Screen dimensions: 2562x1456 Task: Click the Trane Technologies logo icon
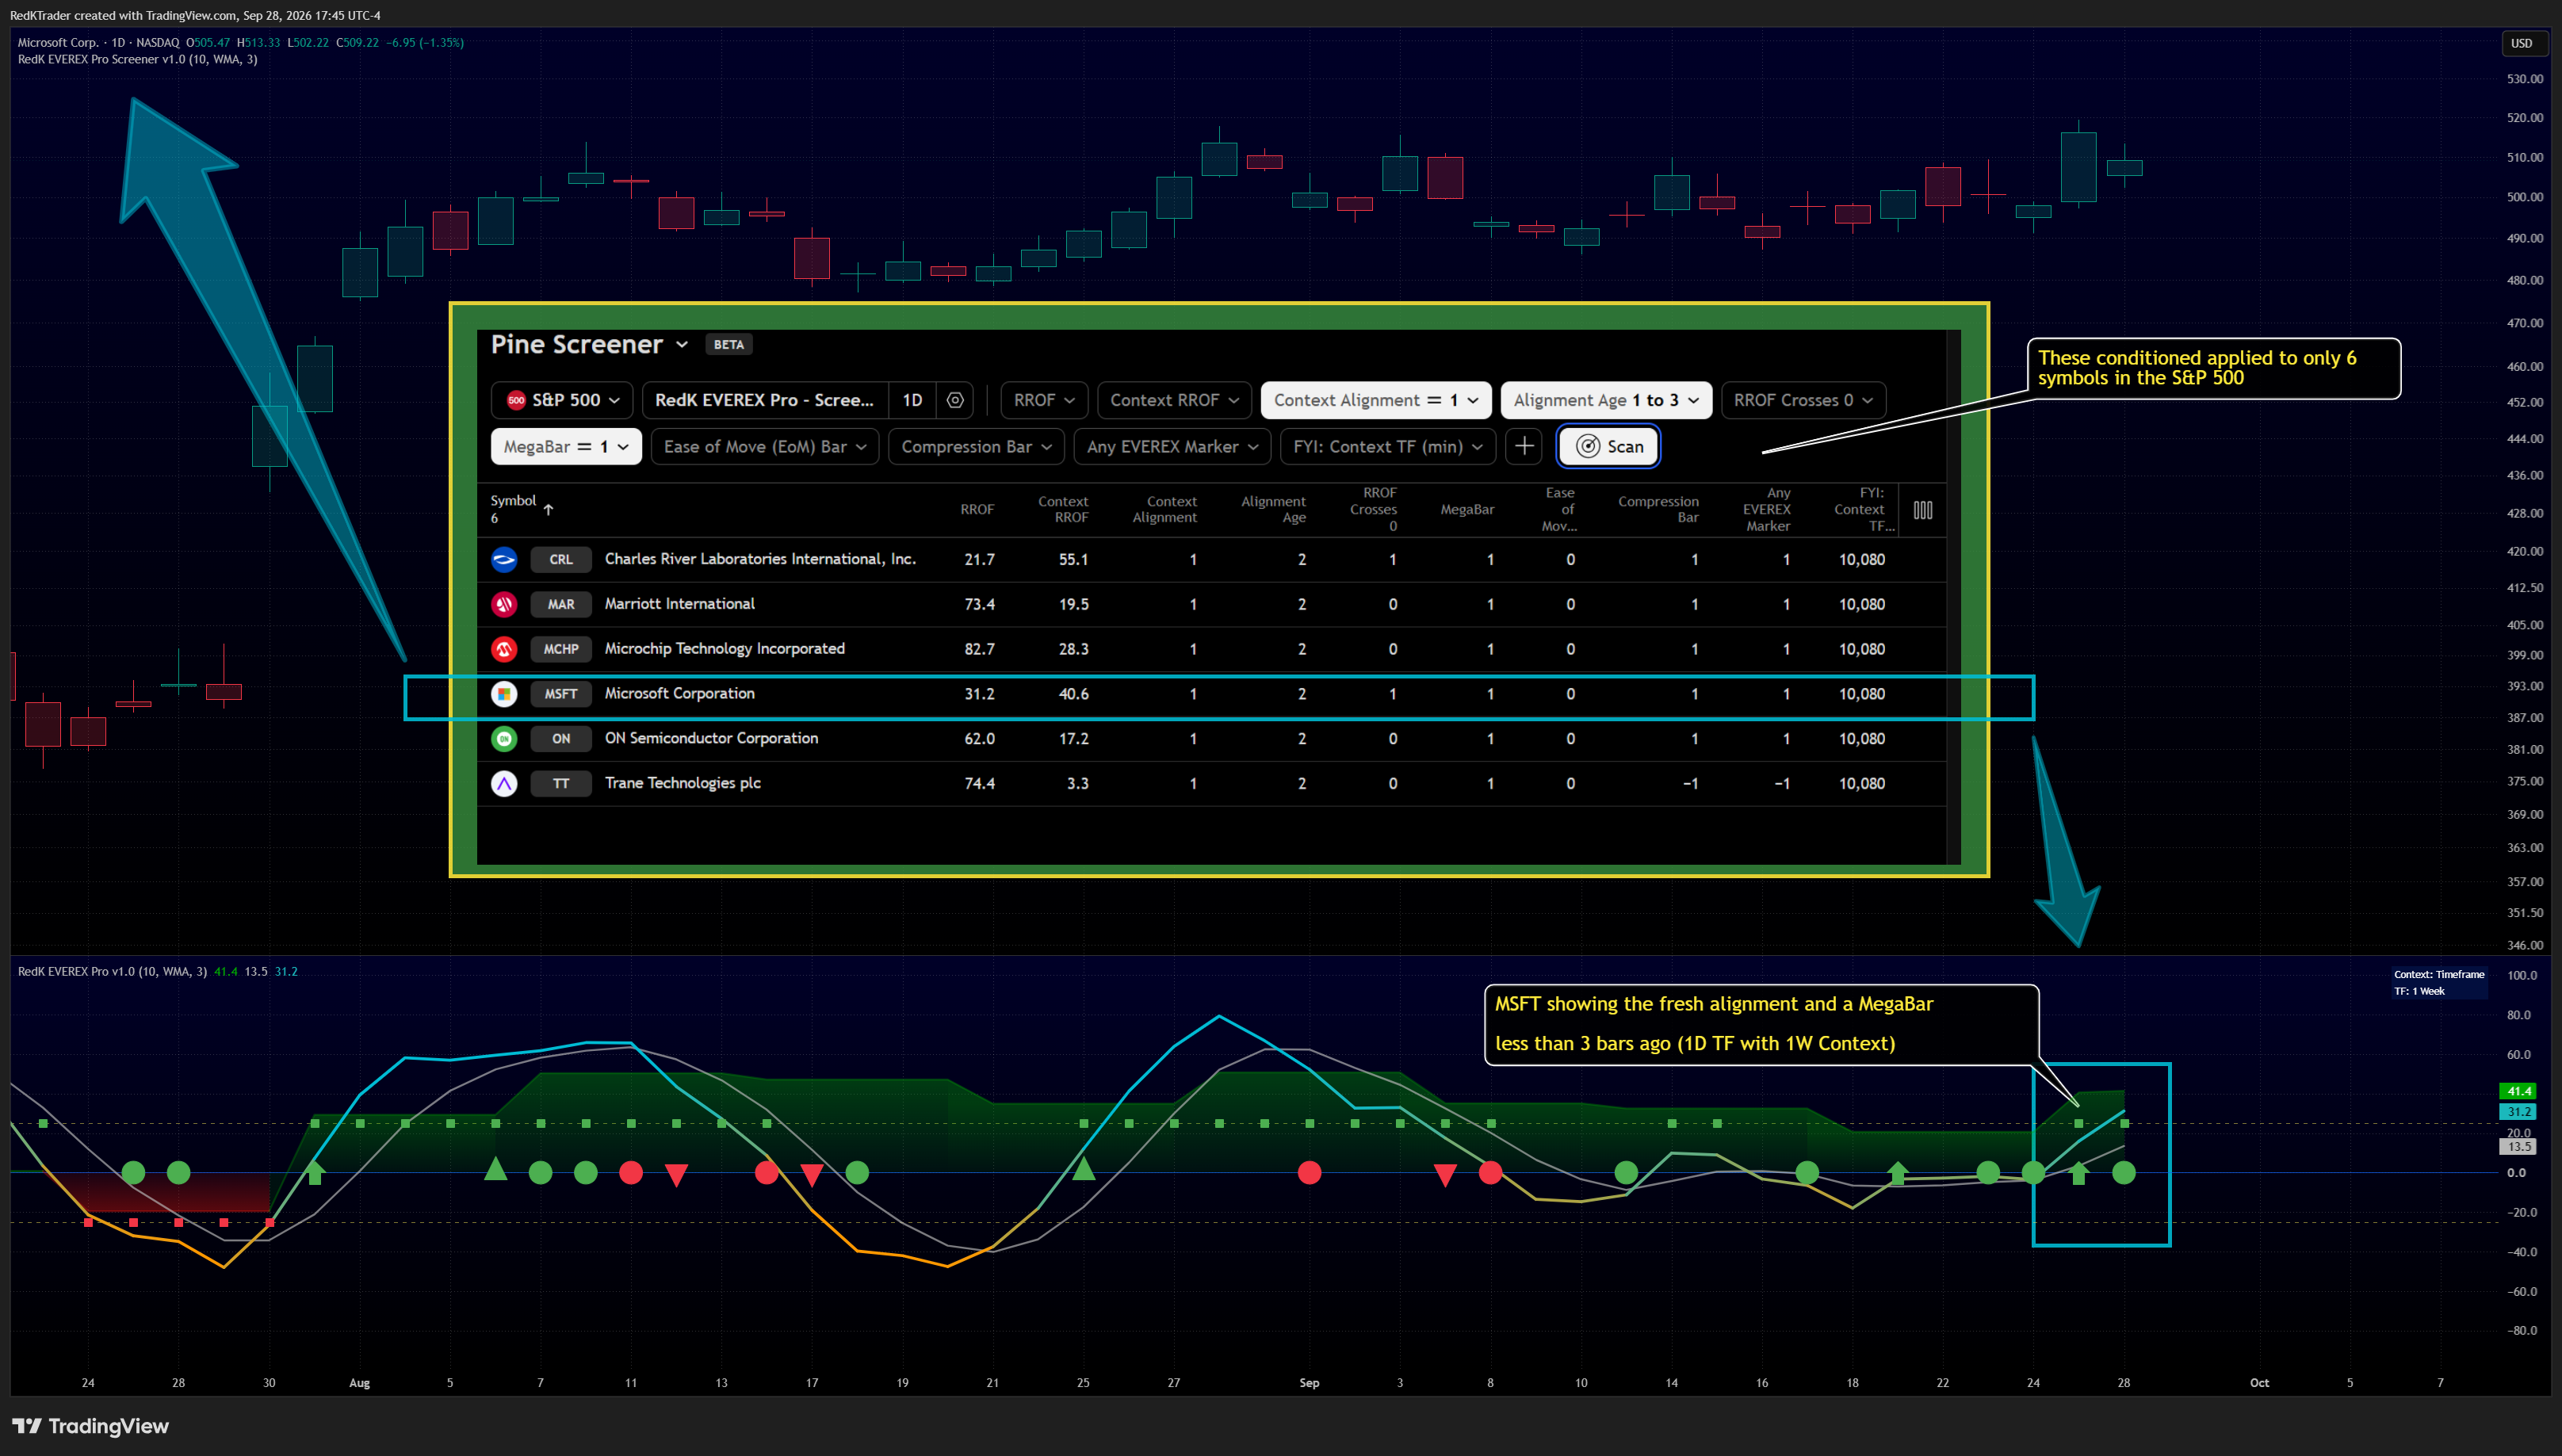(504, 783)
